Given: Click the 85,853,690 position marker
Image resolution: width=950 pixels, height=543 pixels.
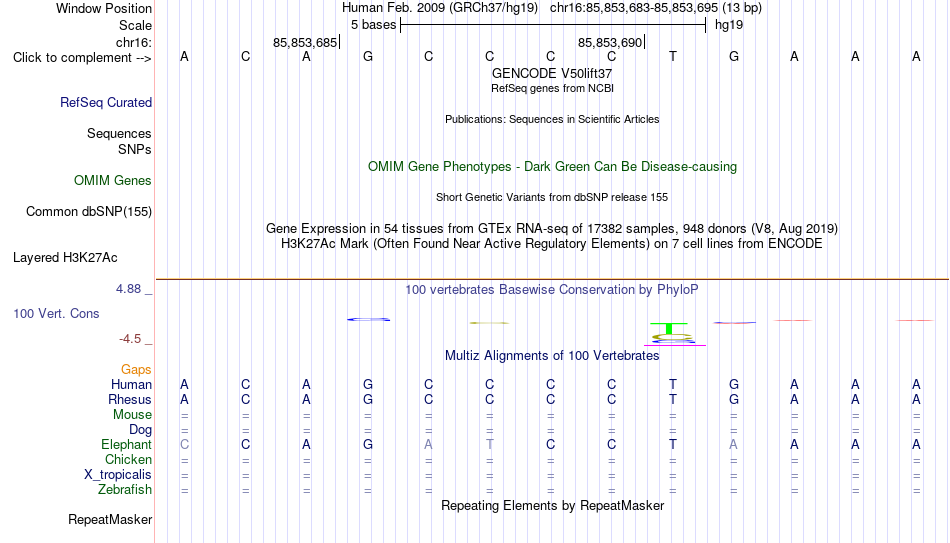Looking at the screenshot, I should tap(611, 42).
